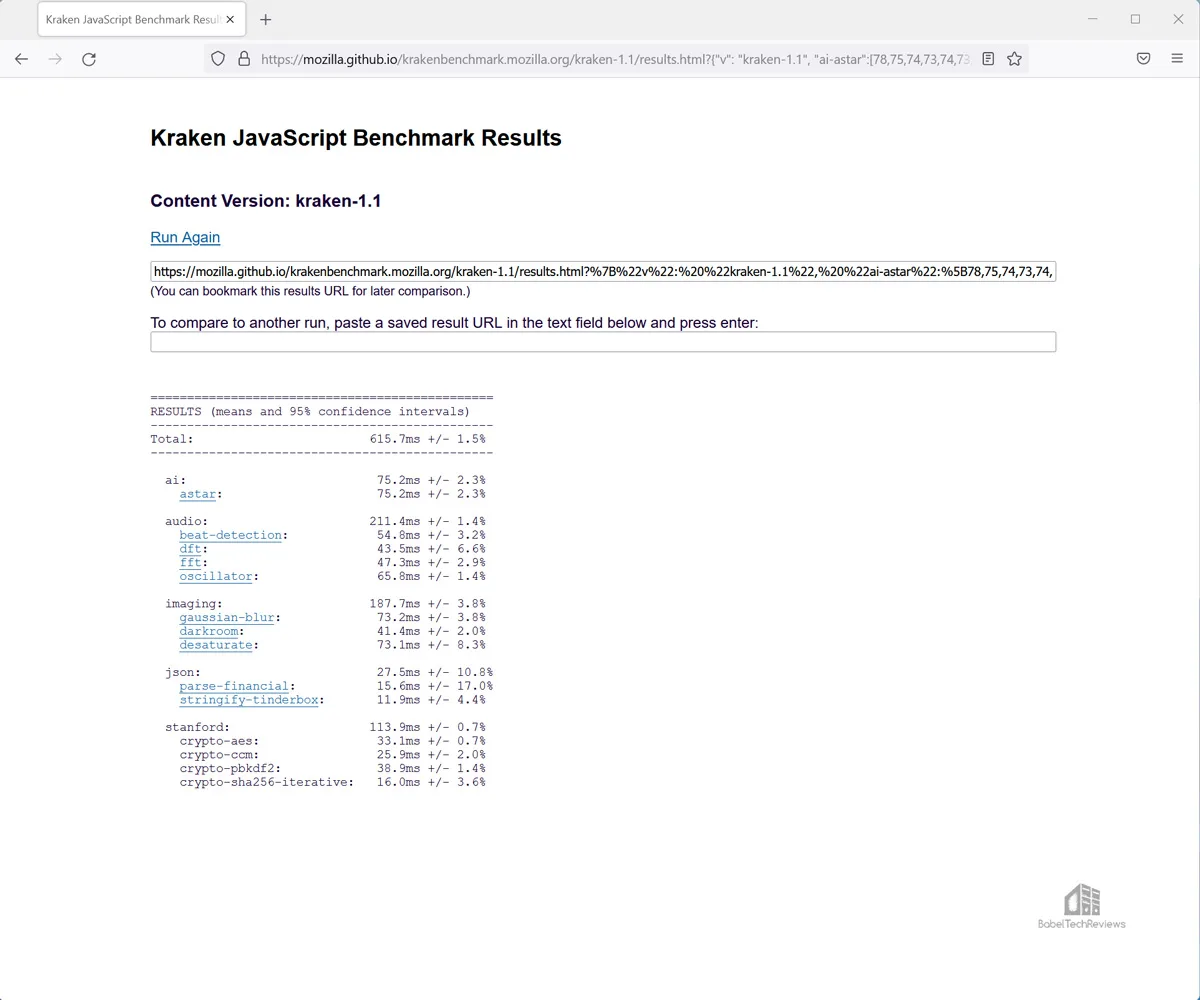Open the tracking protection shield
This screenshot has width=1200, height=1000.
coord(218,59)
